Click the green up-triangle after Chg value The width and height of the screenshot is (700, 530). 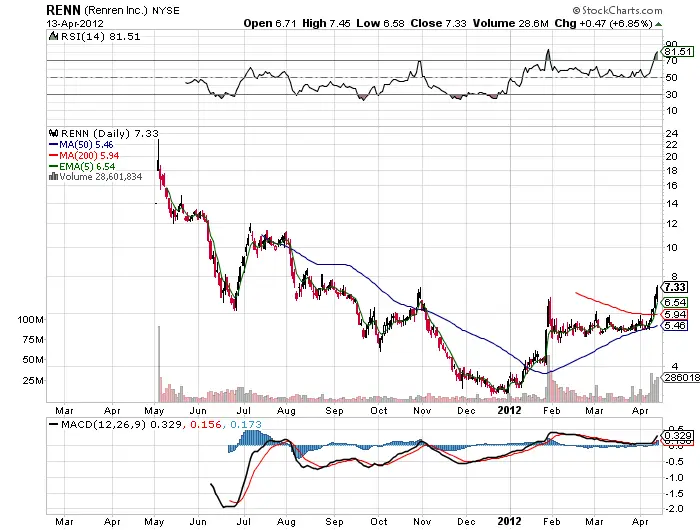click(658, 24)
